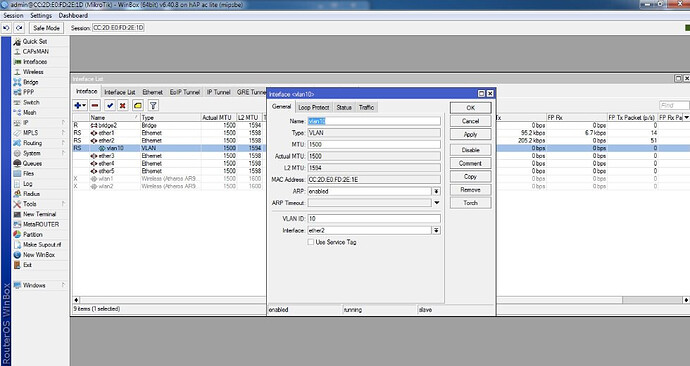The height and width of the screenshot is (366, 690).
Task: Click the red X disable button
Action: 123,106
